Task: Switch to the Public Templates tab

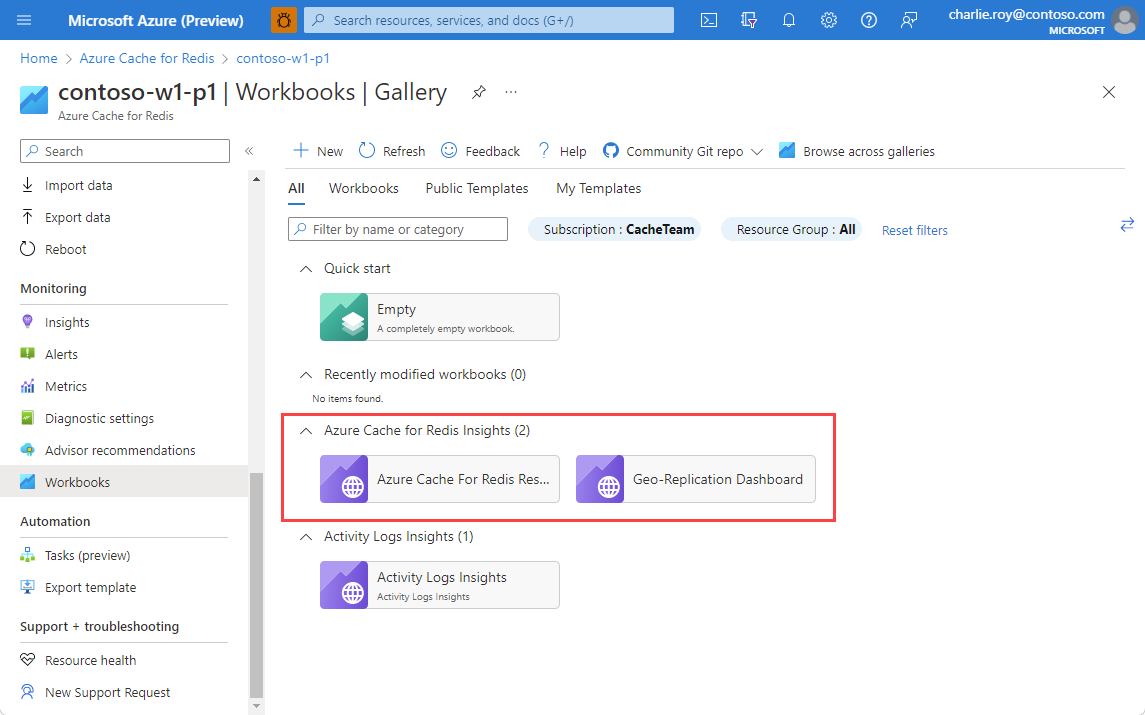Action: pos(477,188)
